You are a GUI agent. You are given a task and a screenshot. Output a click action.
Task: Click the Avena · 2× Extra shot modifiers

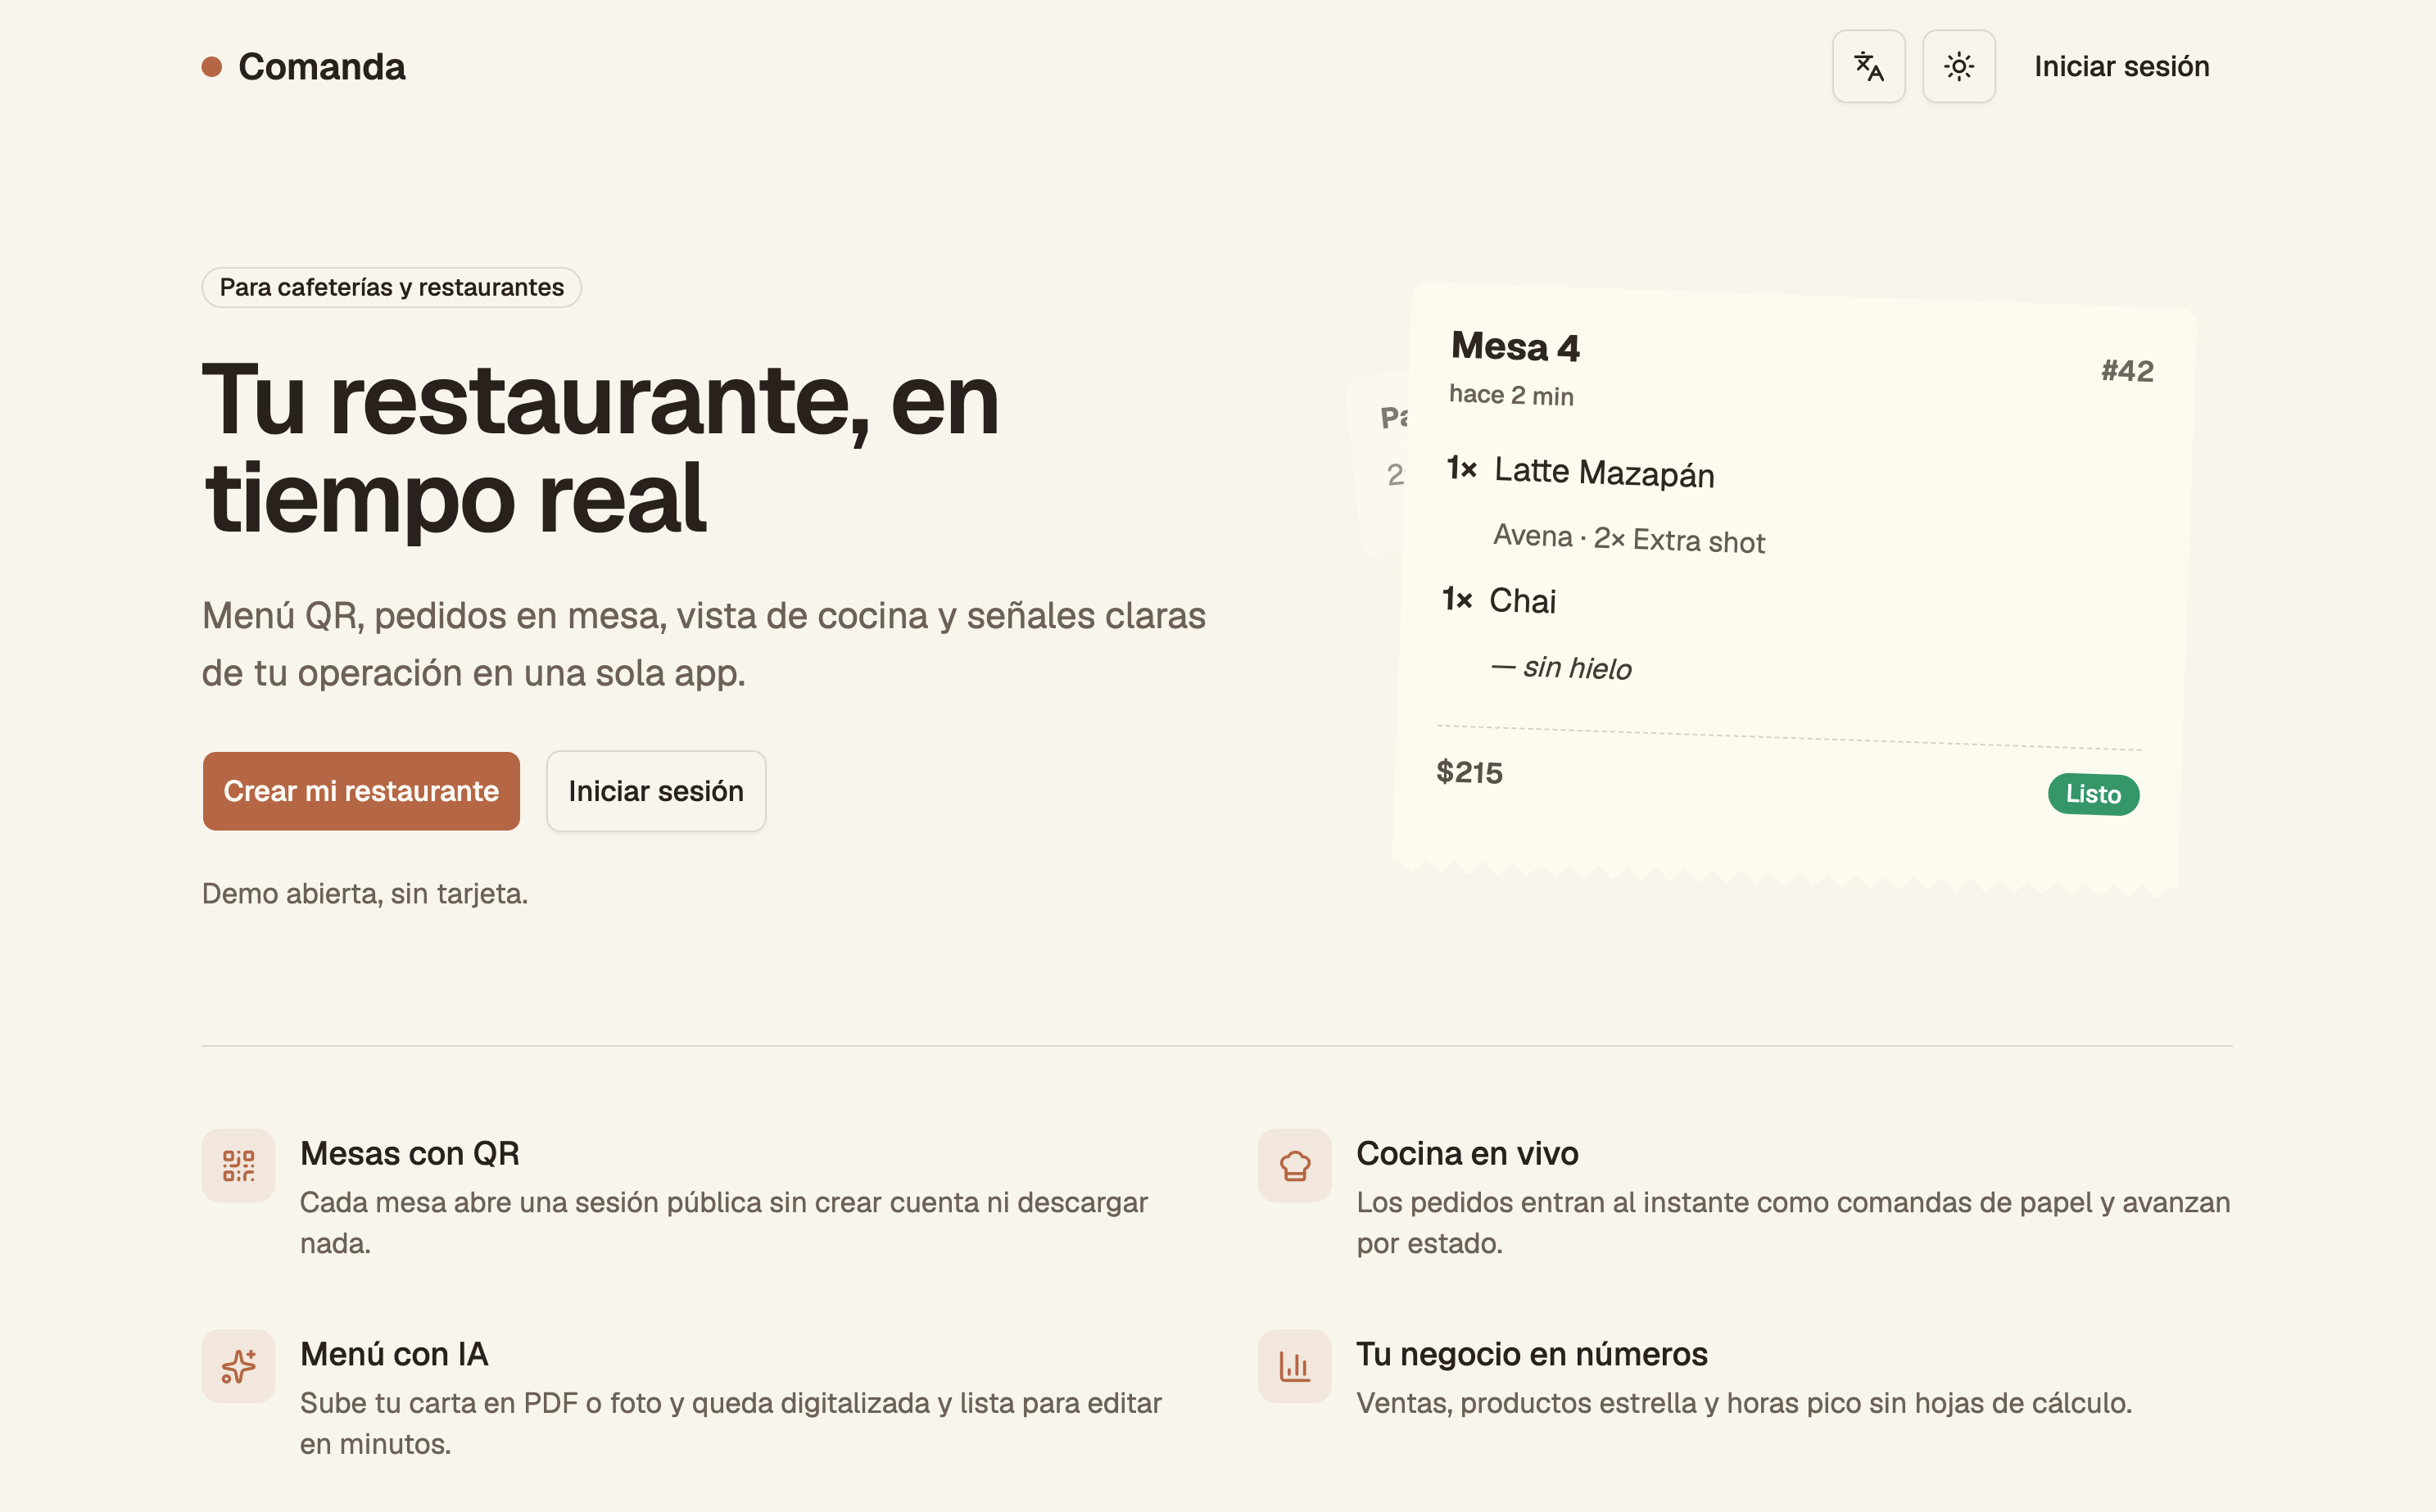[x=1629, y=539]
